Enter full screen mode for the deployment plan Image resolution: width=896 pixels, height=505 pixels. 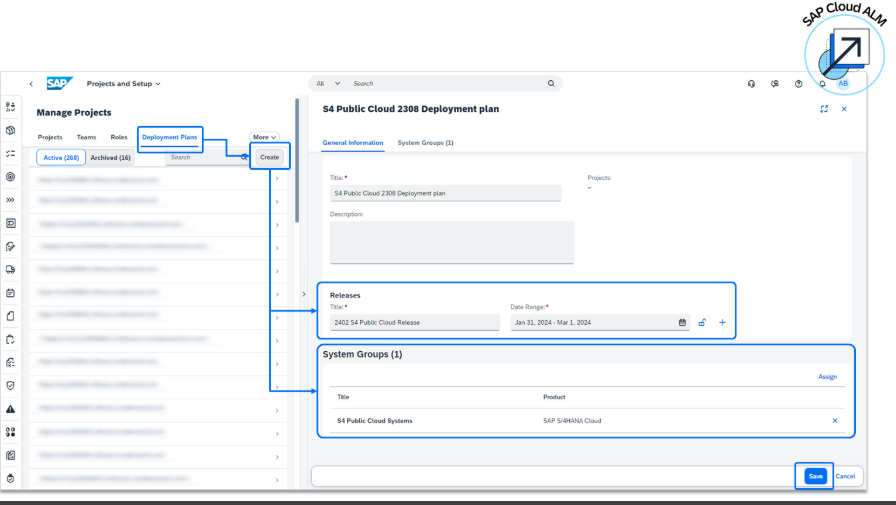coord(824,109)
